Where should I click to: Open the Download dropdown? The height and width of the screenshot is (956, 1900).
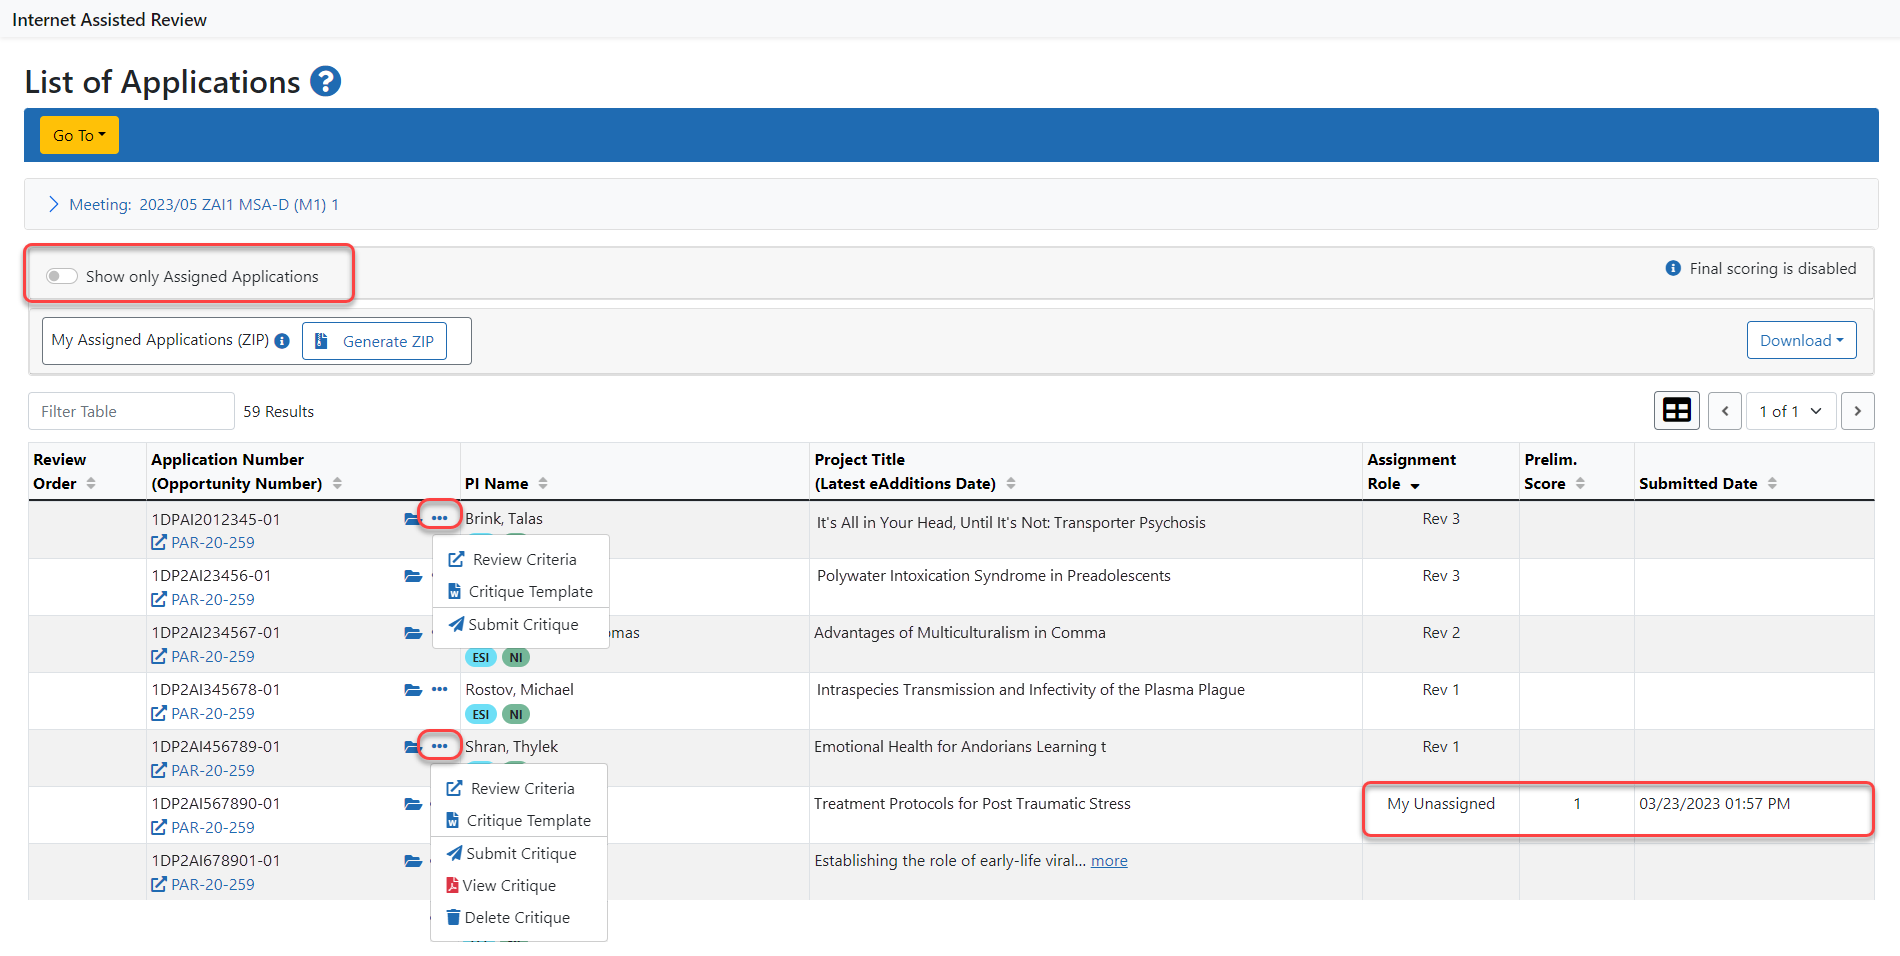click(x=1801, y=340)
